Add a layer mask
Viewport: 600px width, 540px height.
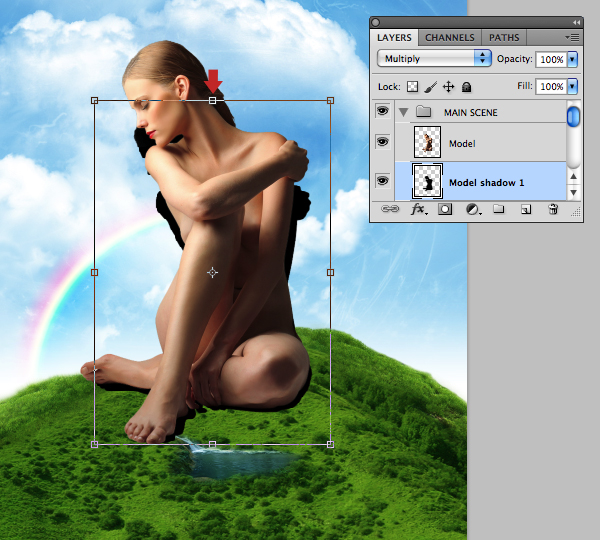point(445,209)
